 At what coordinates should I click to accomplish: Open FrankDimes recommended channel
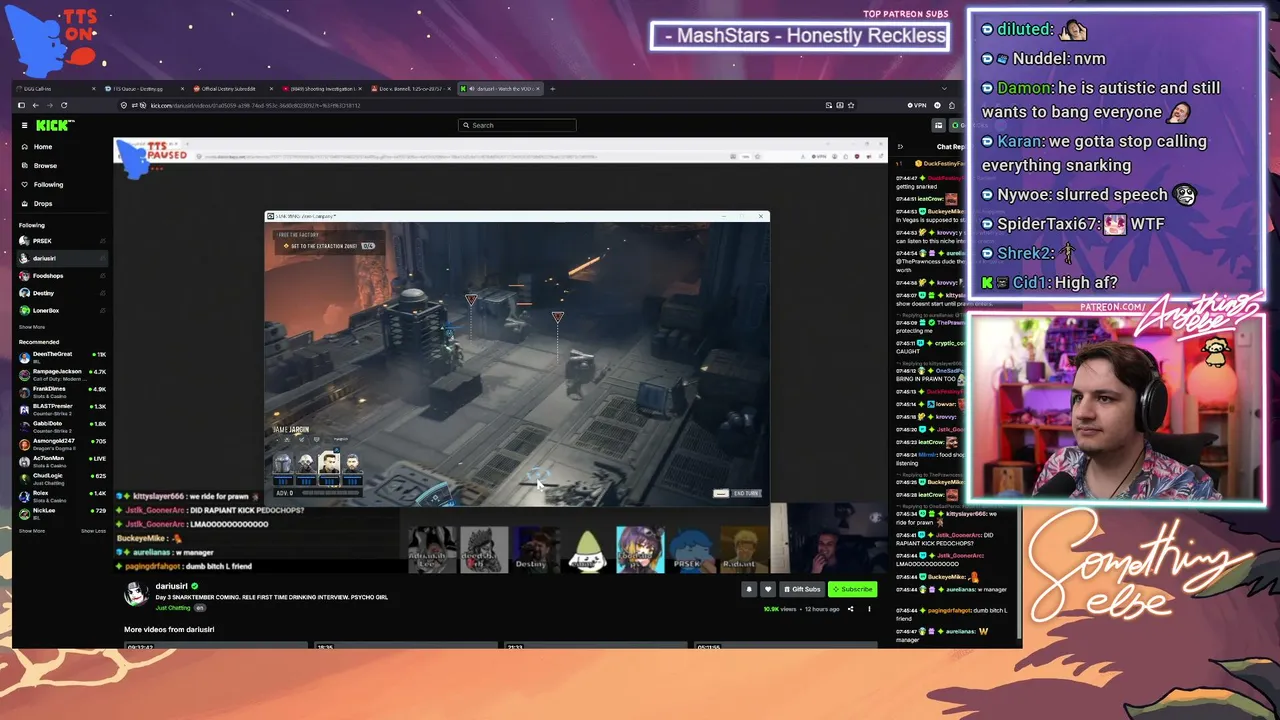pyautogui.click(x=62, y=391)
